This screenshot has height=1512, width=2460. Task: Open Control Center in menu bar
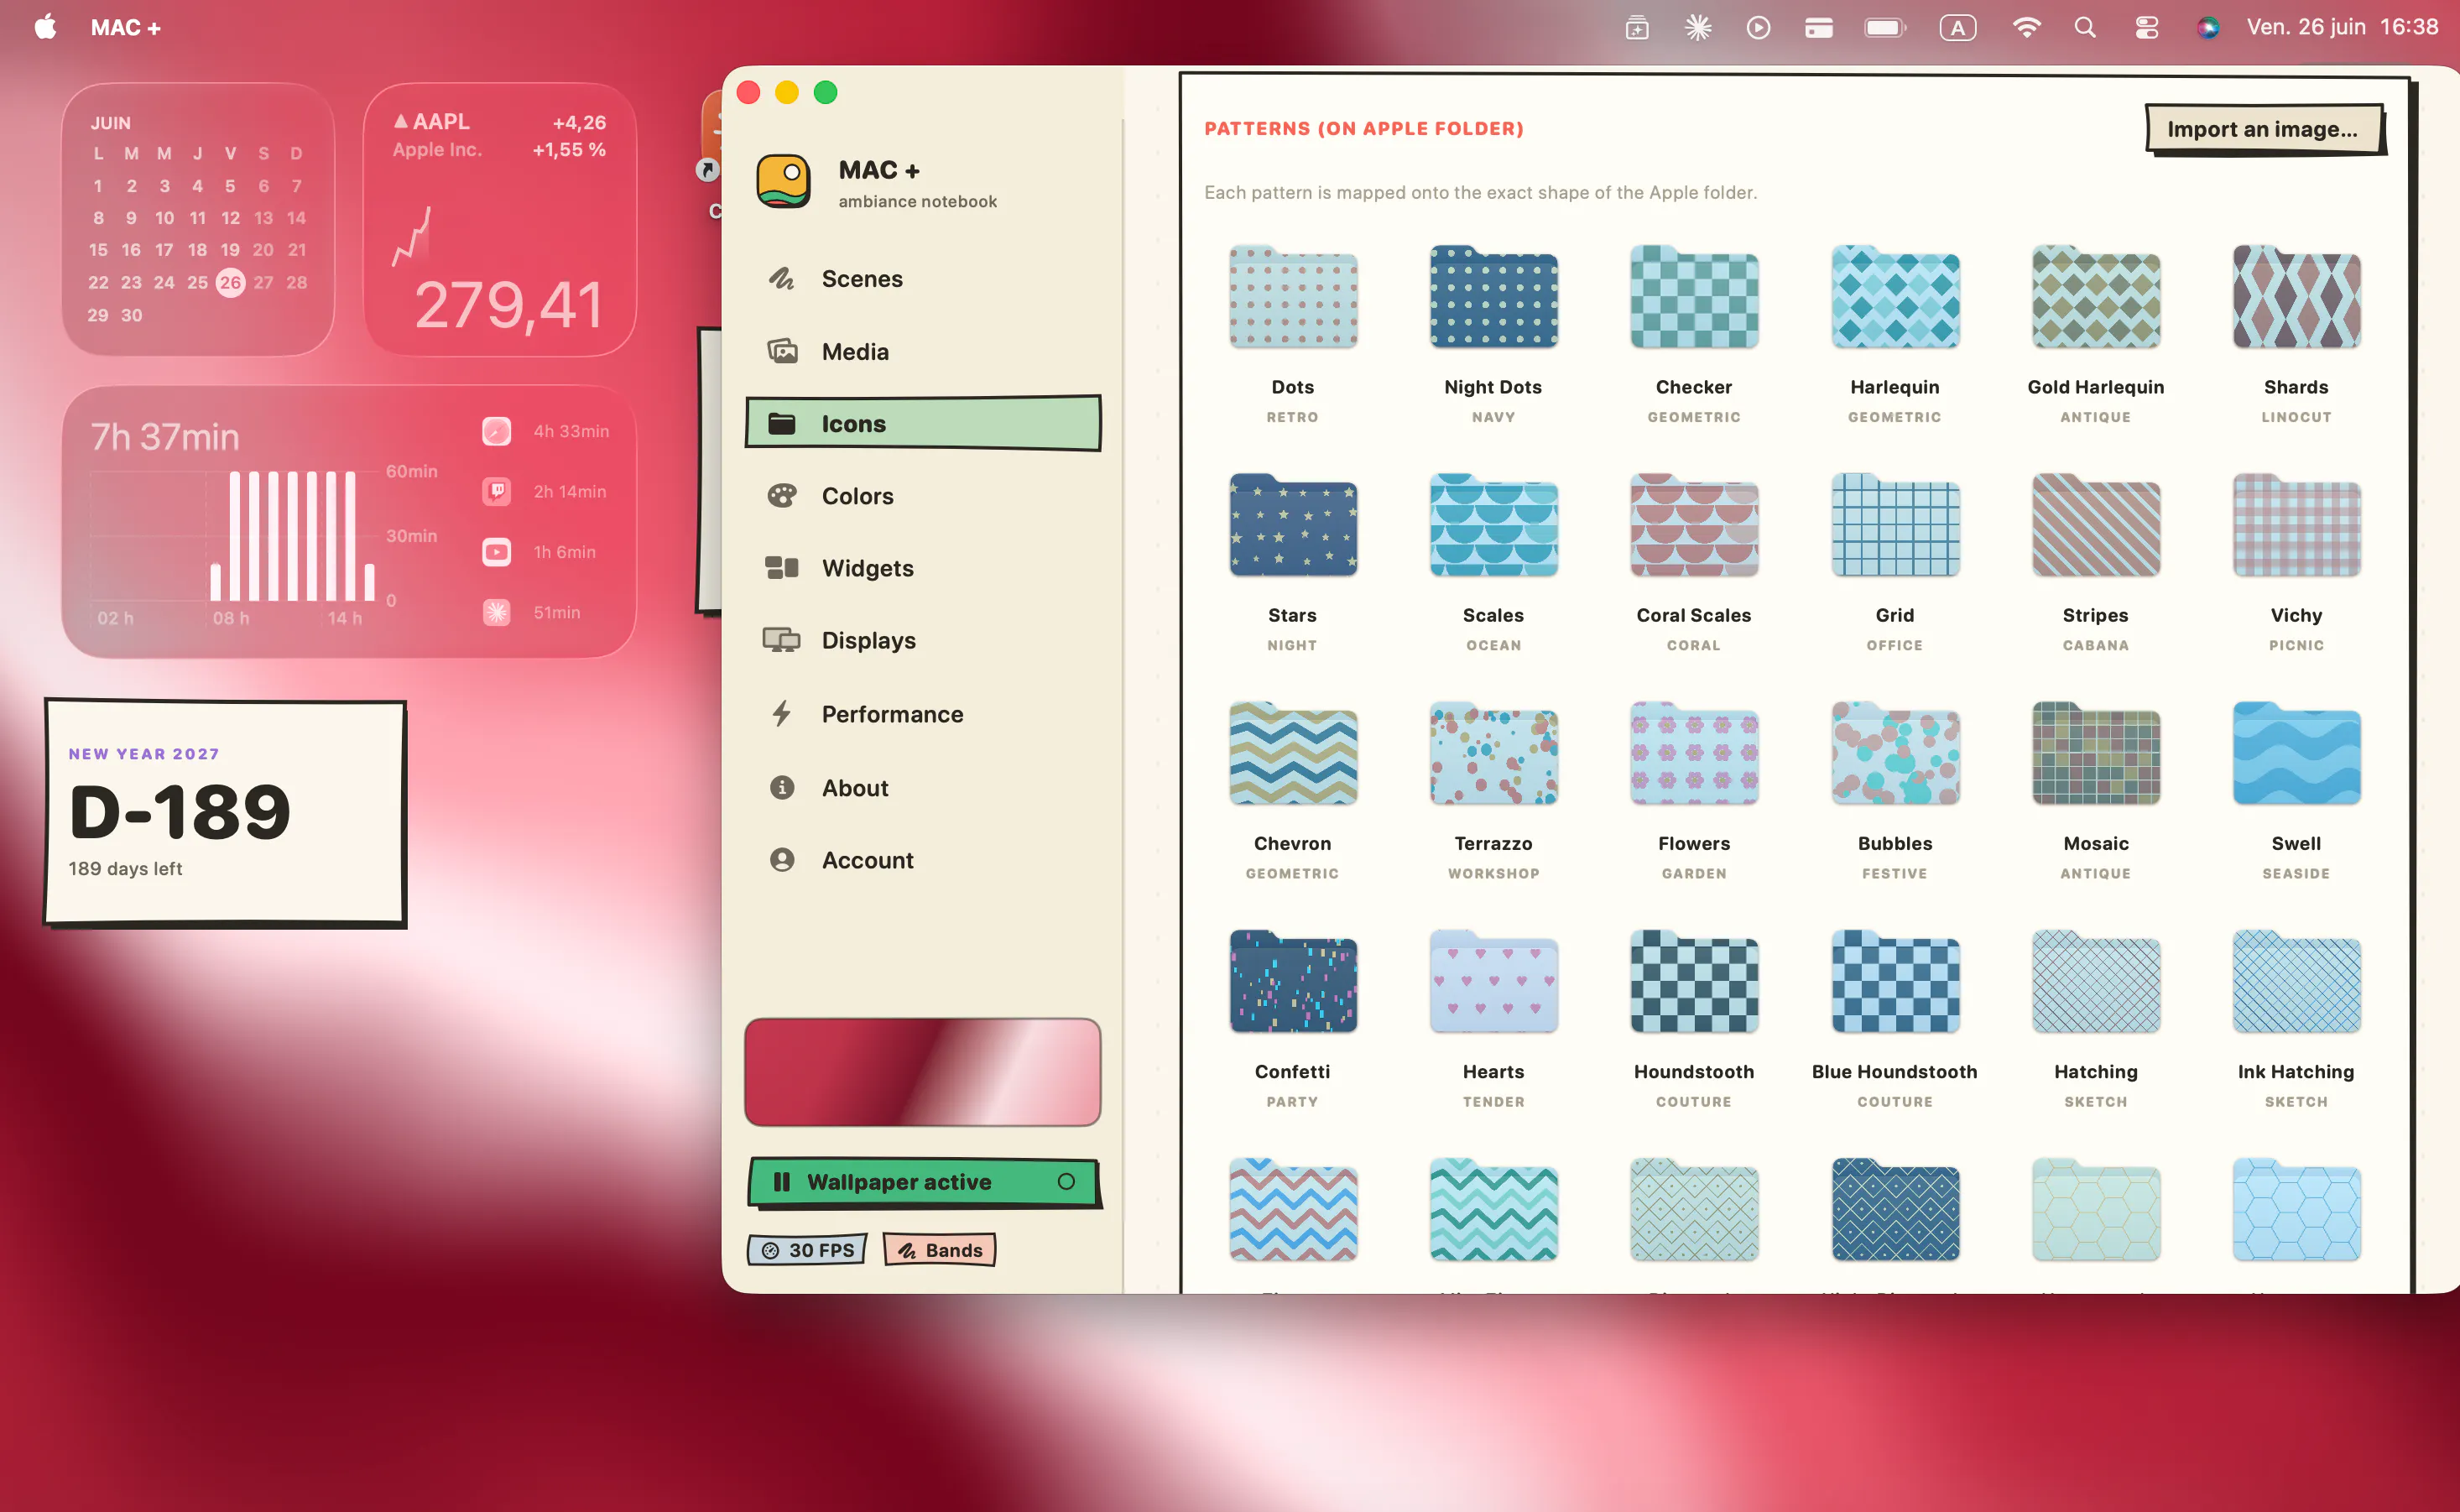pyautogui.click(x=2147, y=27)
